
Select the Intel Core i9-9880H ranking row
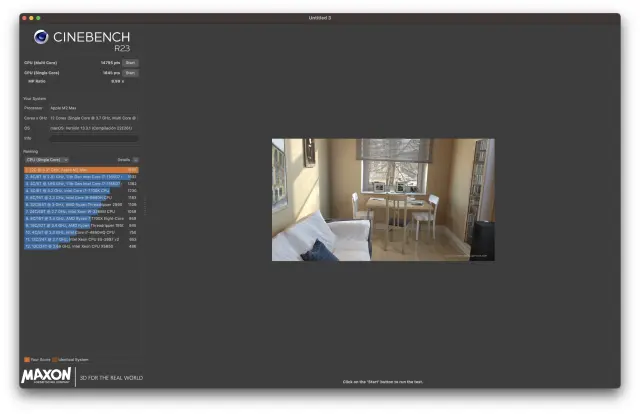(x=80, y=197)
